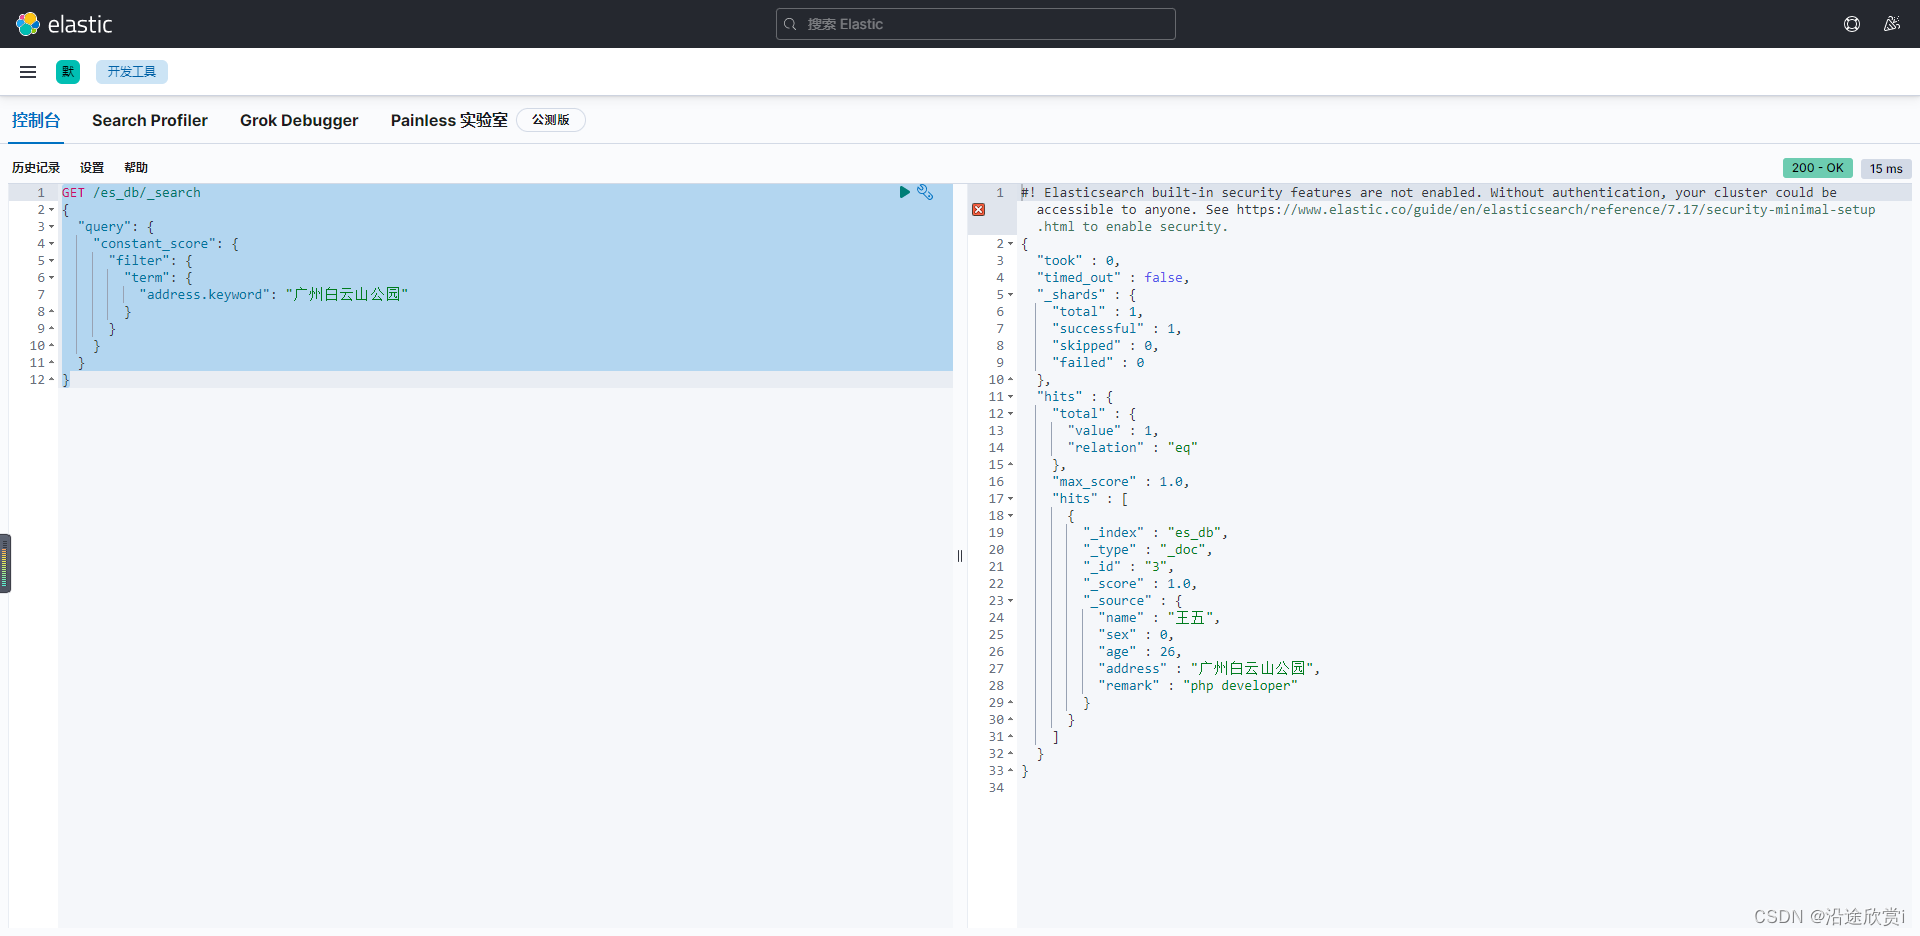This screenshot has width=1920, height=936.
Task: Click the "failed" : 0 line
Action: [x=1098, y=363]
